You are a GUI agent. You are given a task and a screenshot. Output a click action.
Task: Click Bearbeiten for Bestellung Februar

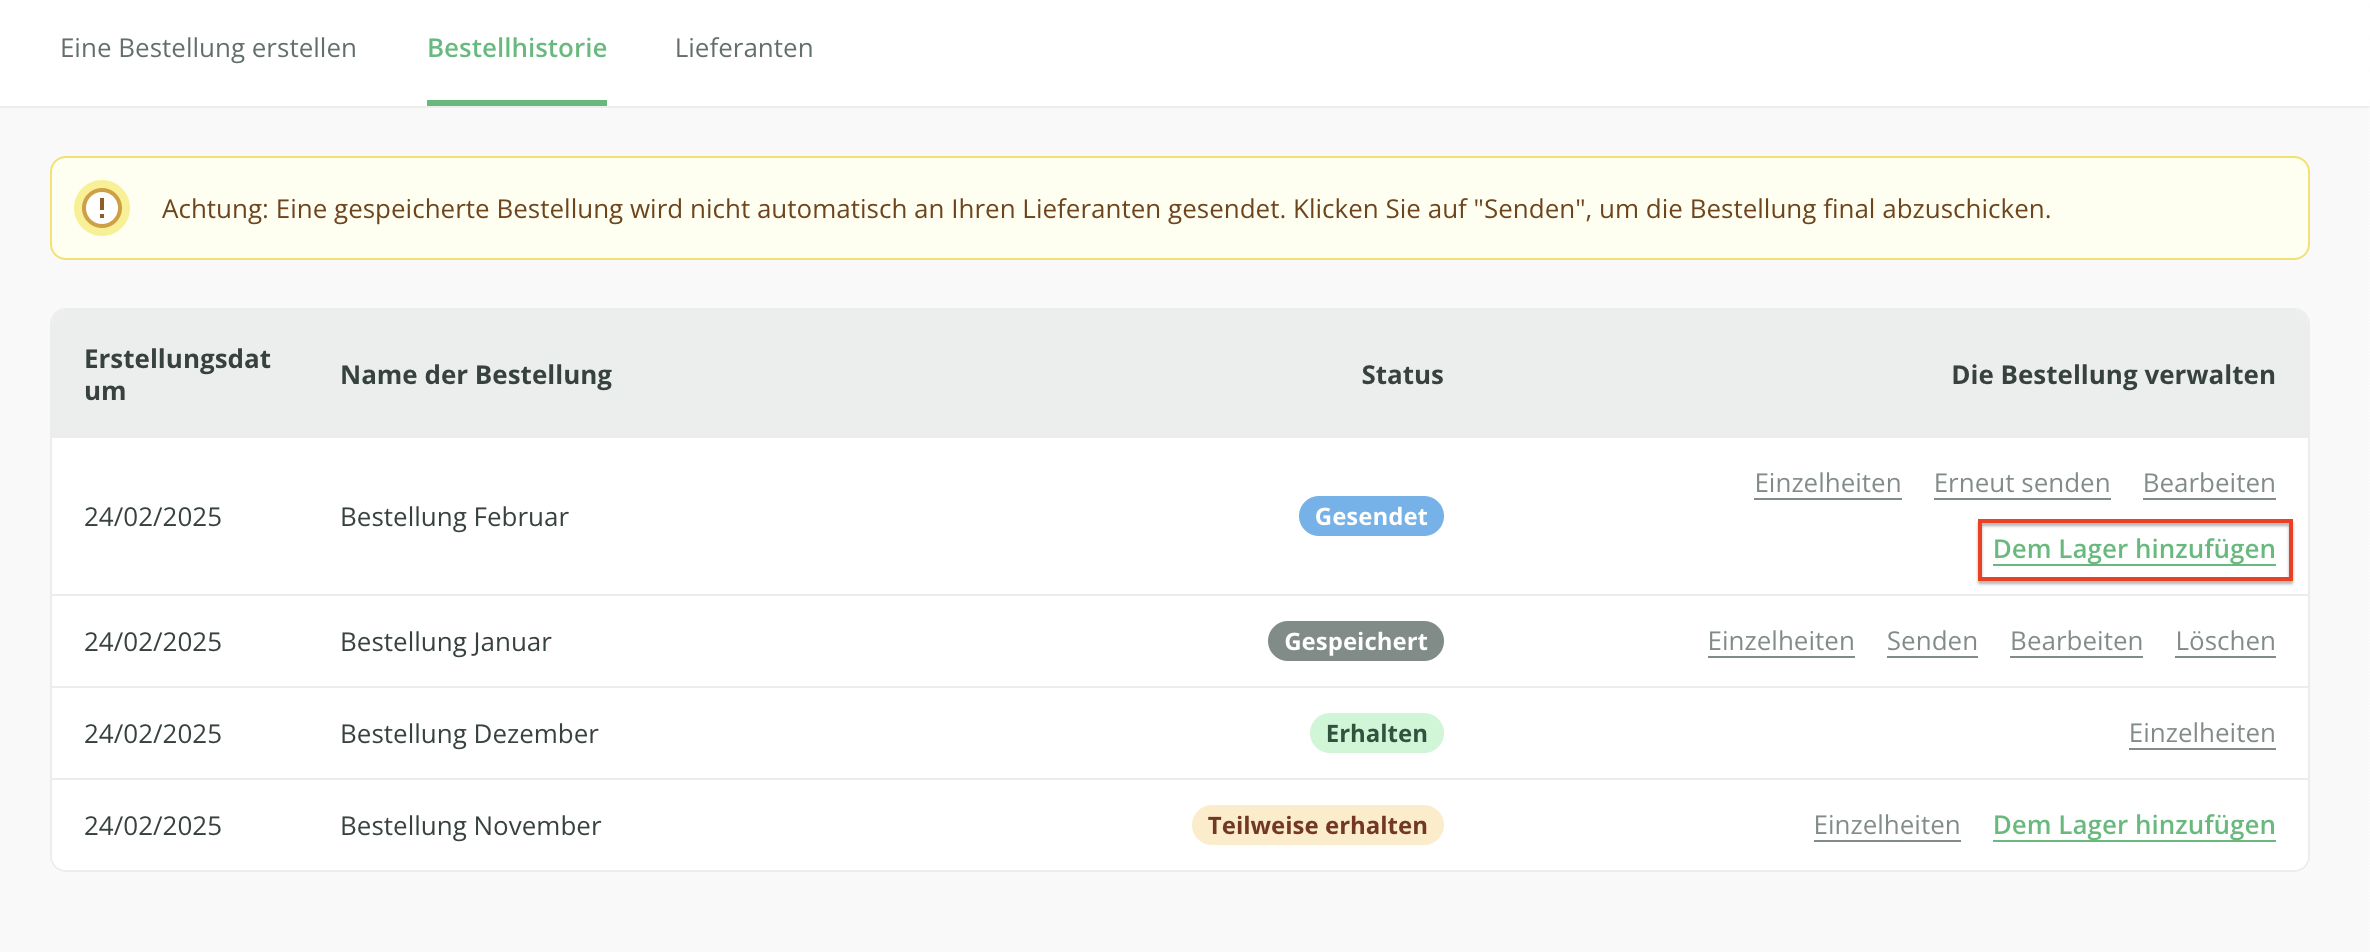click(2208, 483)
